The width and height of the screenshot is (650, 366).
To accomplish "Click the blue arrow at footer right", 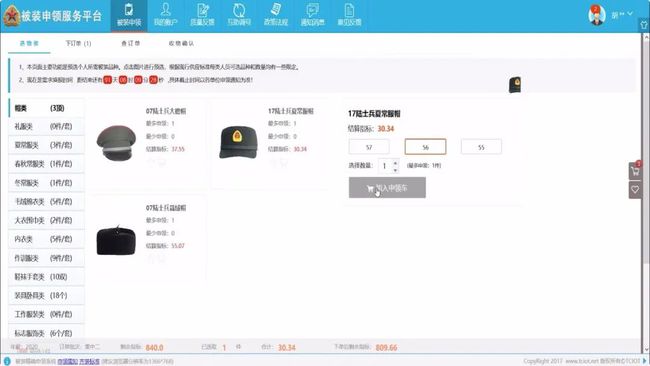I will (x=645, y=361).
